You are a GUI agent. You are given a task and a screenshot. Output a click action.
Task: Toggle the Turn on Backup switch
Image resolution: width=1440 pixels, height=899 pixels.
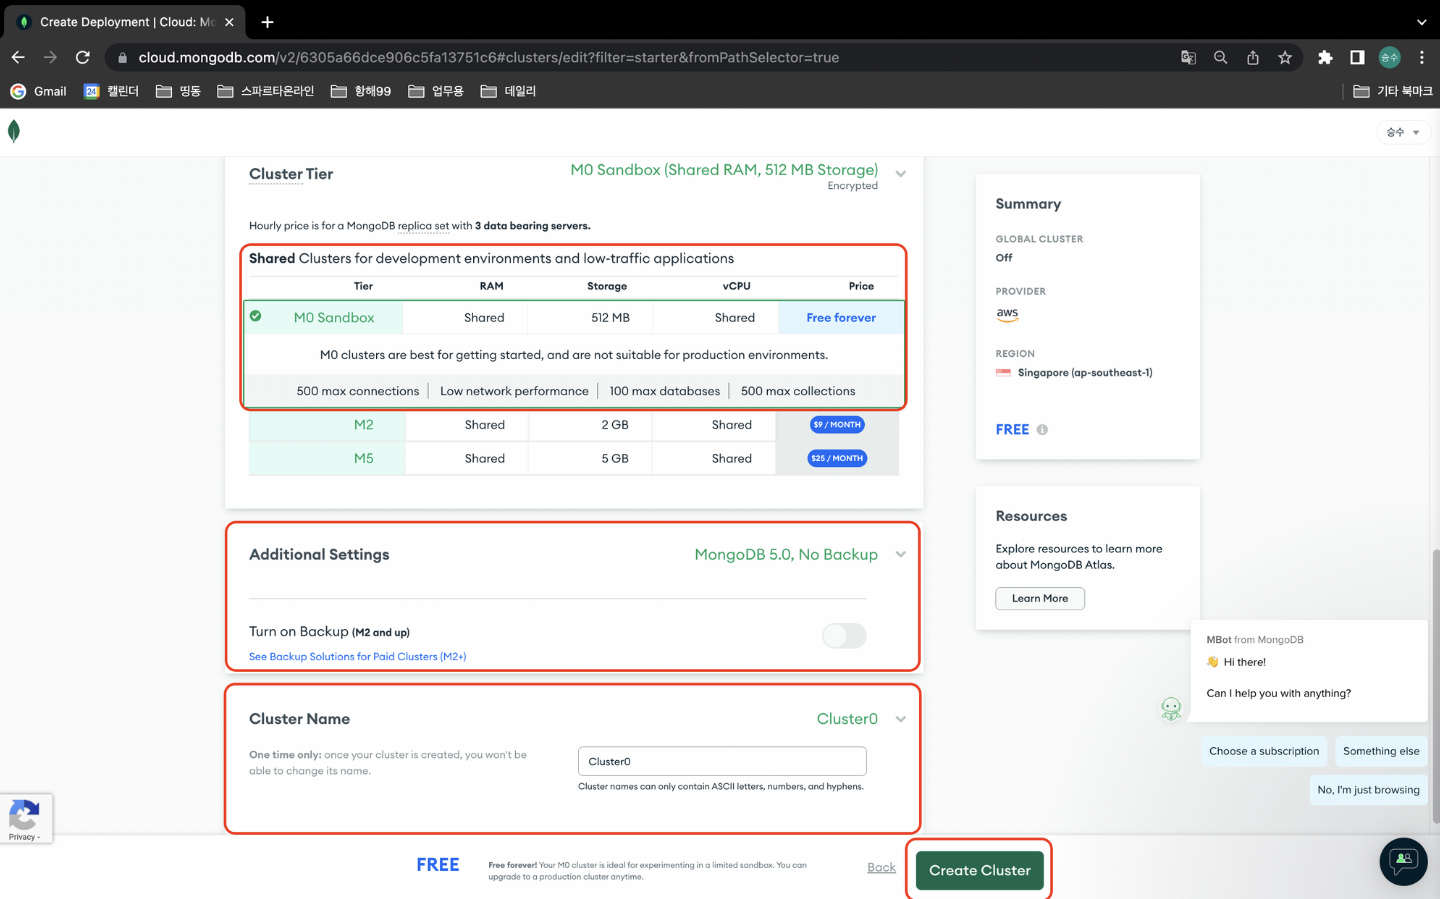tap(844, 636)
